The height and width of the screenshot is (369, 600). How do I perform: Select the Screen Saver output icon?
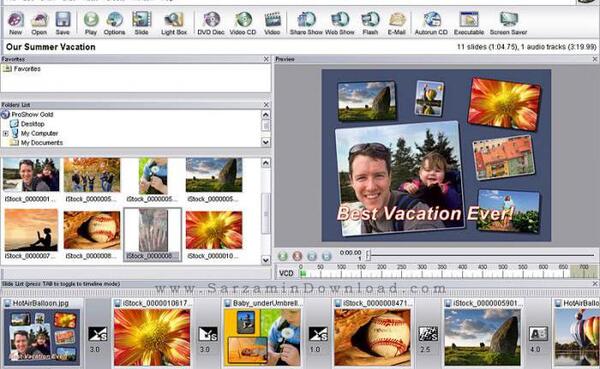coord(509,23)
